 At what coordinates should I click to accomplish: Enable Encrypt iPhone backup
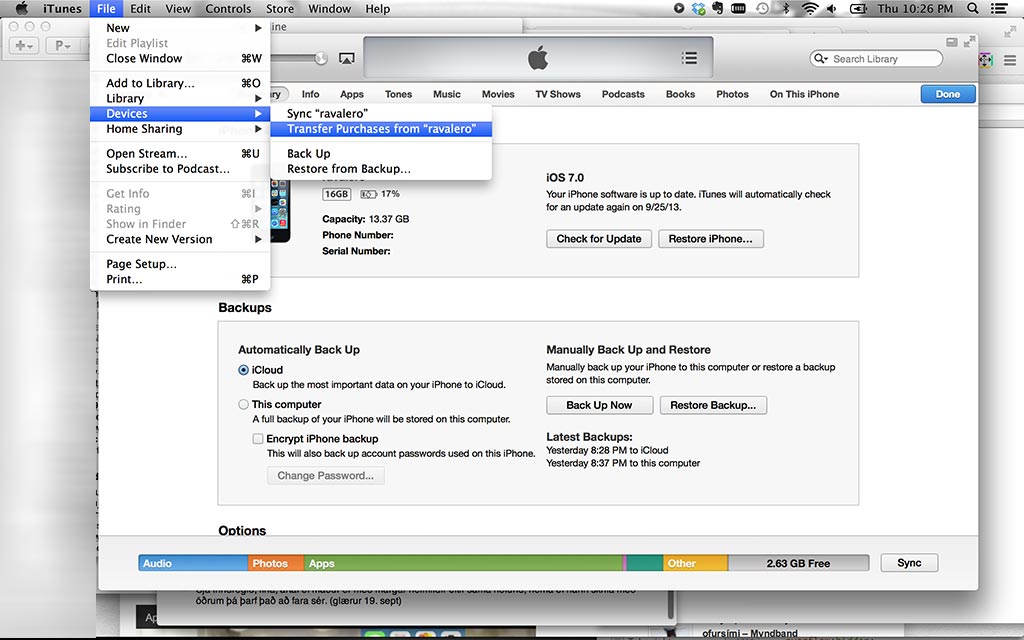pos(258,438)
